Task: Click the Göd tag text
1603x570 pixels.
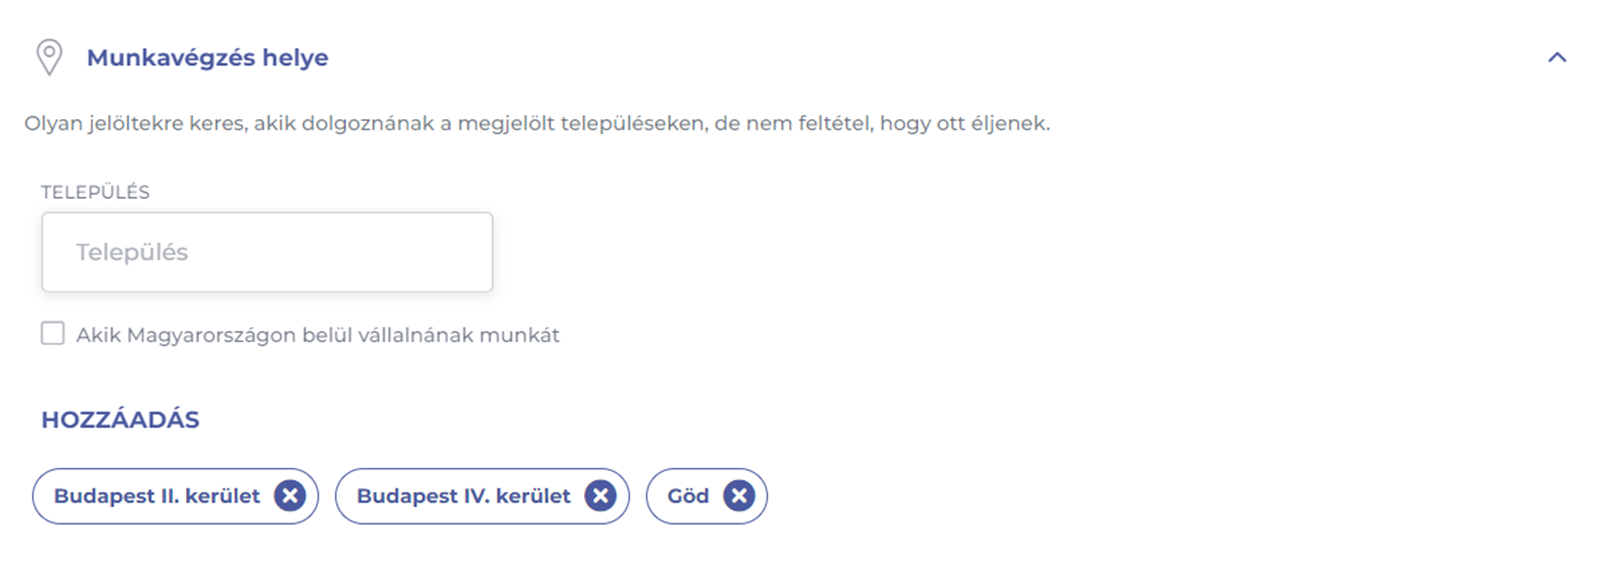Action: coord(688,496)
